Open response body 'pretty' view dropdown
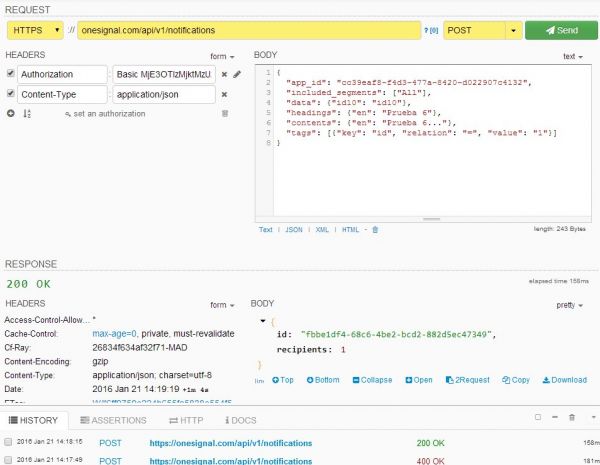The height and width of the screenshot is (465, 600). click(569, 305)
